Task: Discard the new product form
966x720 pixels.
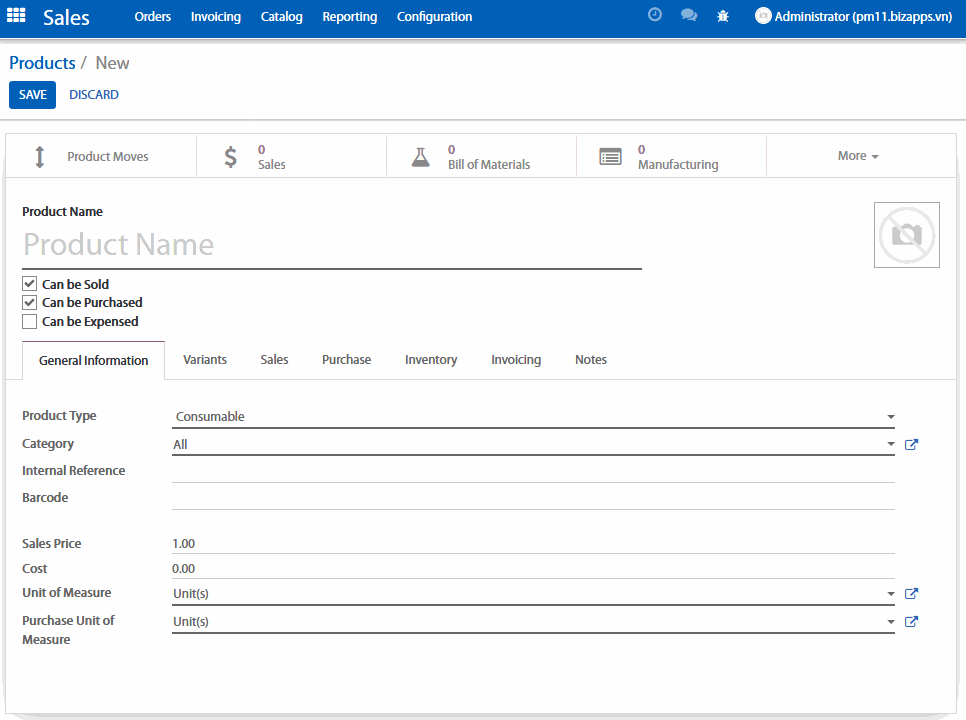Action: click(x=94, y=95)
